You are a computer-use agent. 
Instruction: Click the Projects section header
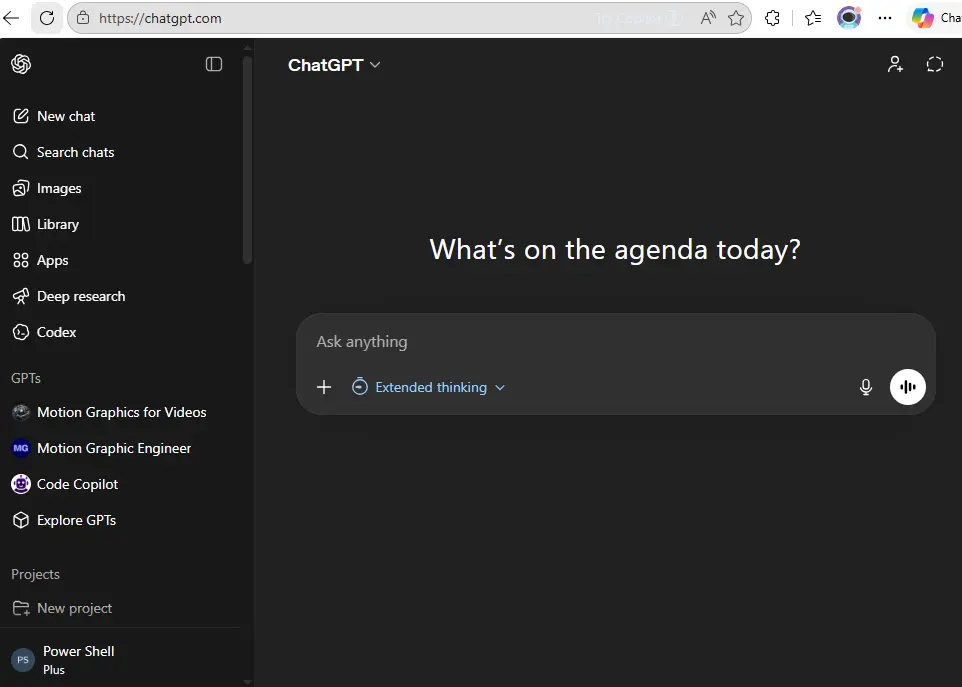click(x=36, y=574)
